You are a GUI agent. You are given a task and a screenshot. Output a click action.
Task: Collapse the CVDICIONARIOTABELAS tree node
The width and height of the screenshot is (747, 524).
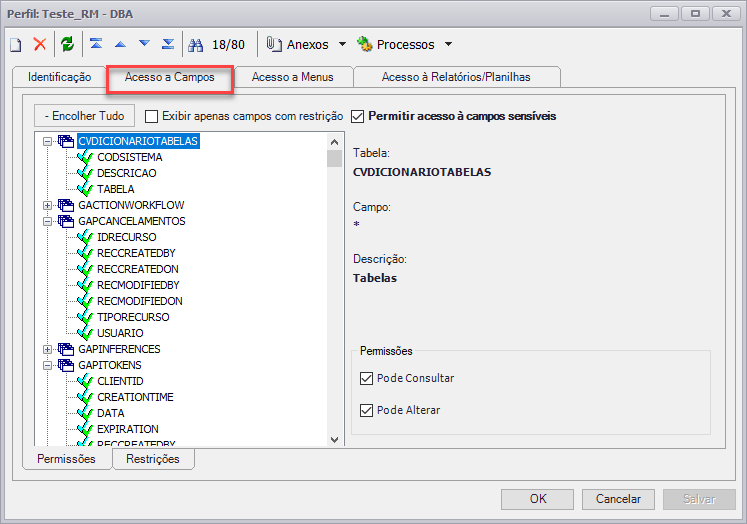[47, 141]
